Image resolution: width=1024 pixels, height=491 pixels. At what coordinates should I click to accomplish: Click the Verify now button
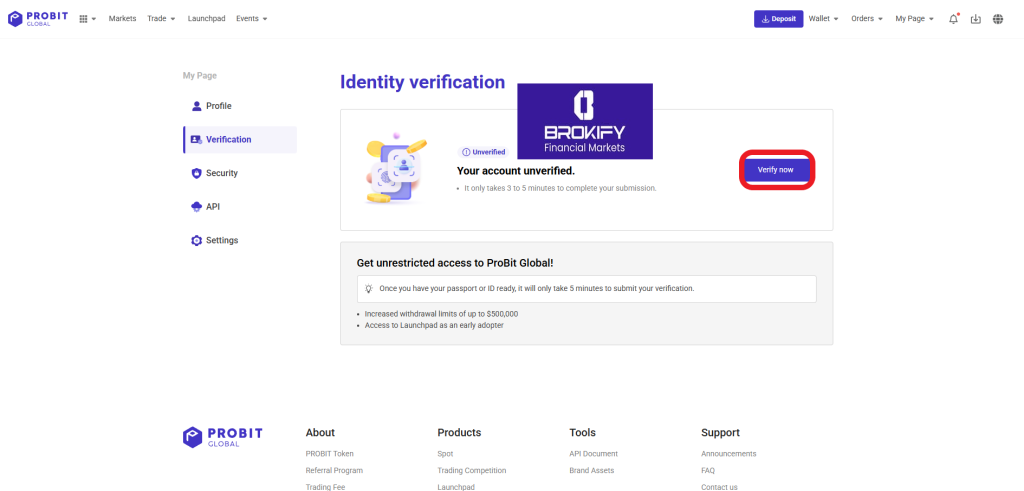pos(776,170)
